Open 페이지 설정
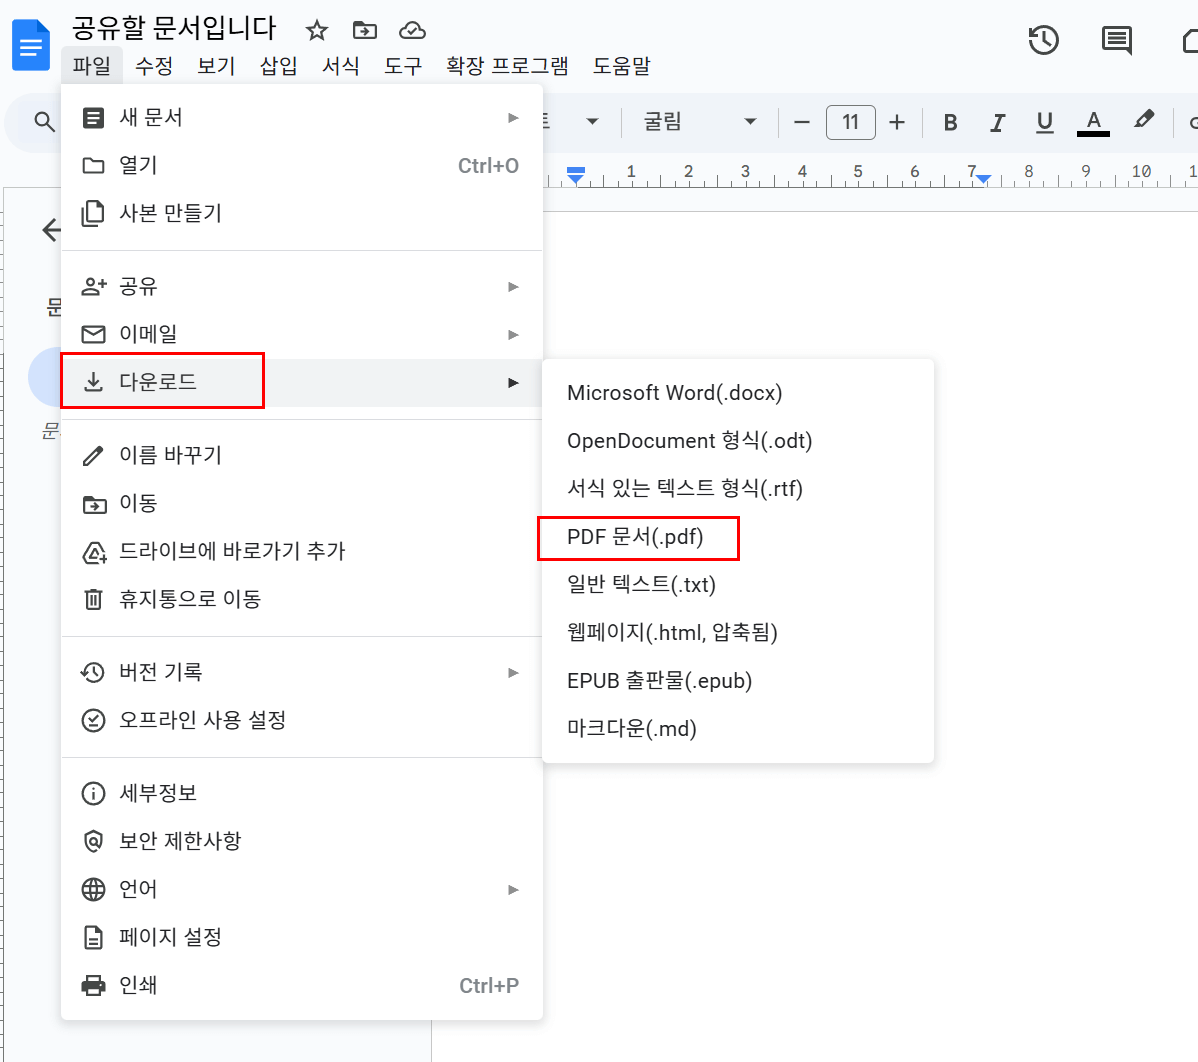The width and height of the screenshot is (1198, 1062). (x=302, y=937)
